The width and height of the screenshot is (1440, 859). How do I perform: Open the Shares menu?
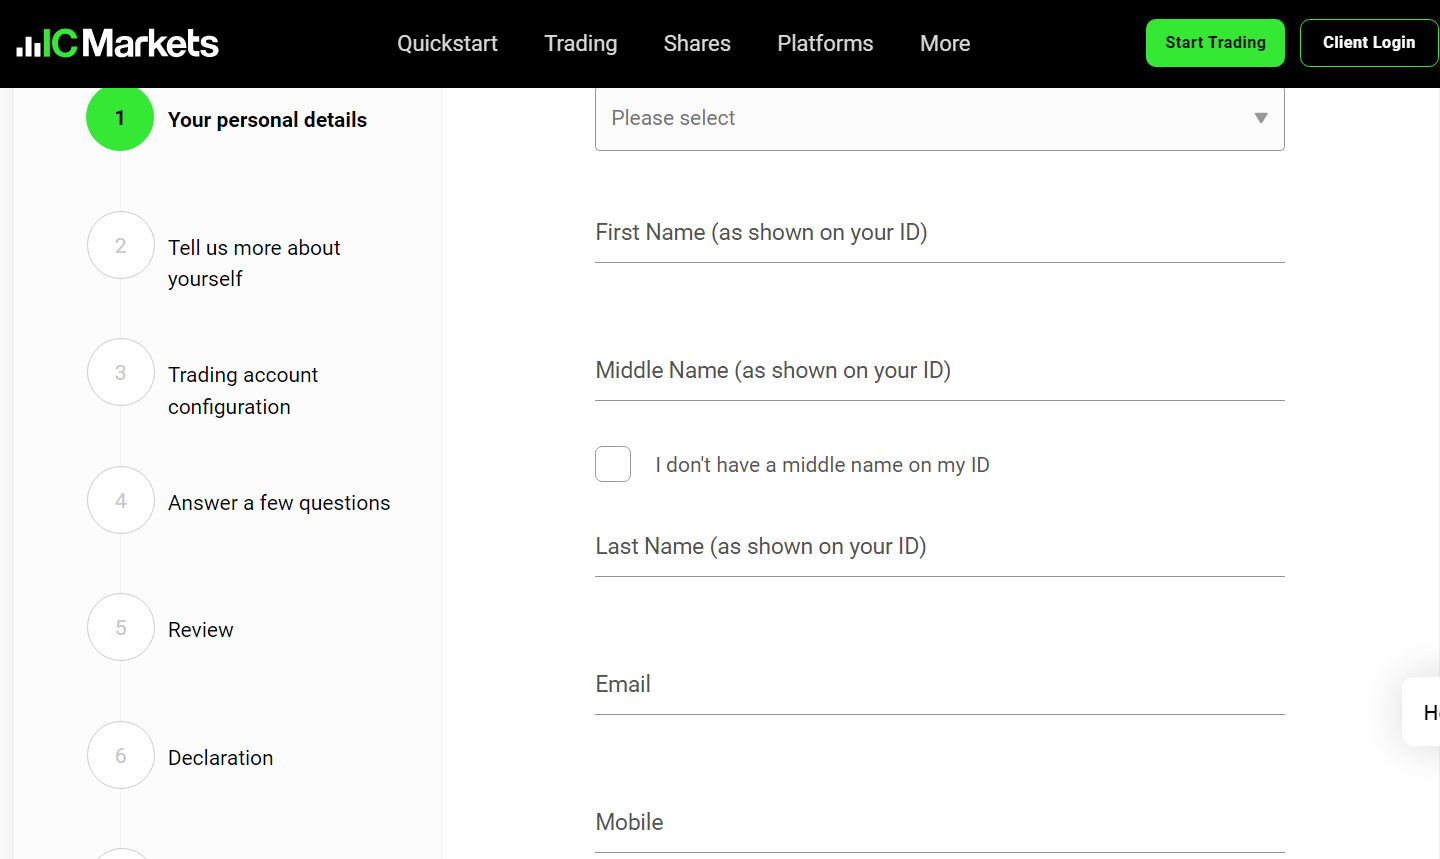pos(697,44)
